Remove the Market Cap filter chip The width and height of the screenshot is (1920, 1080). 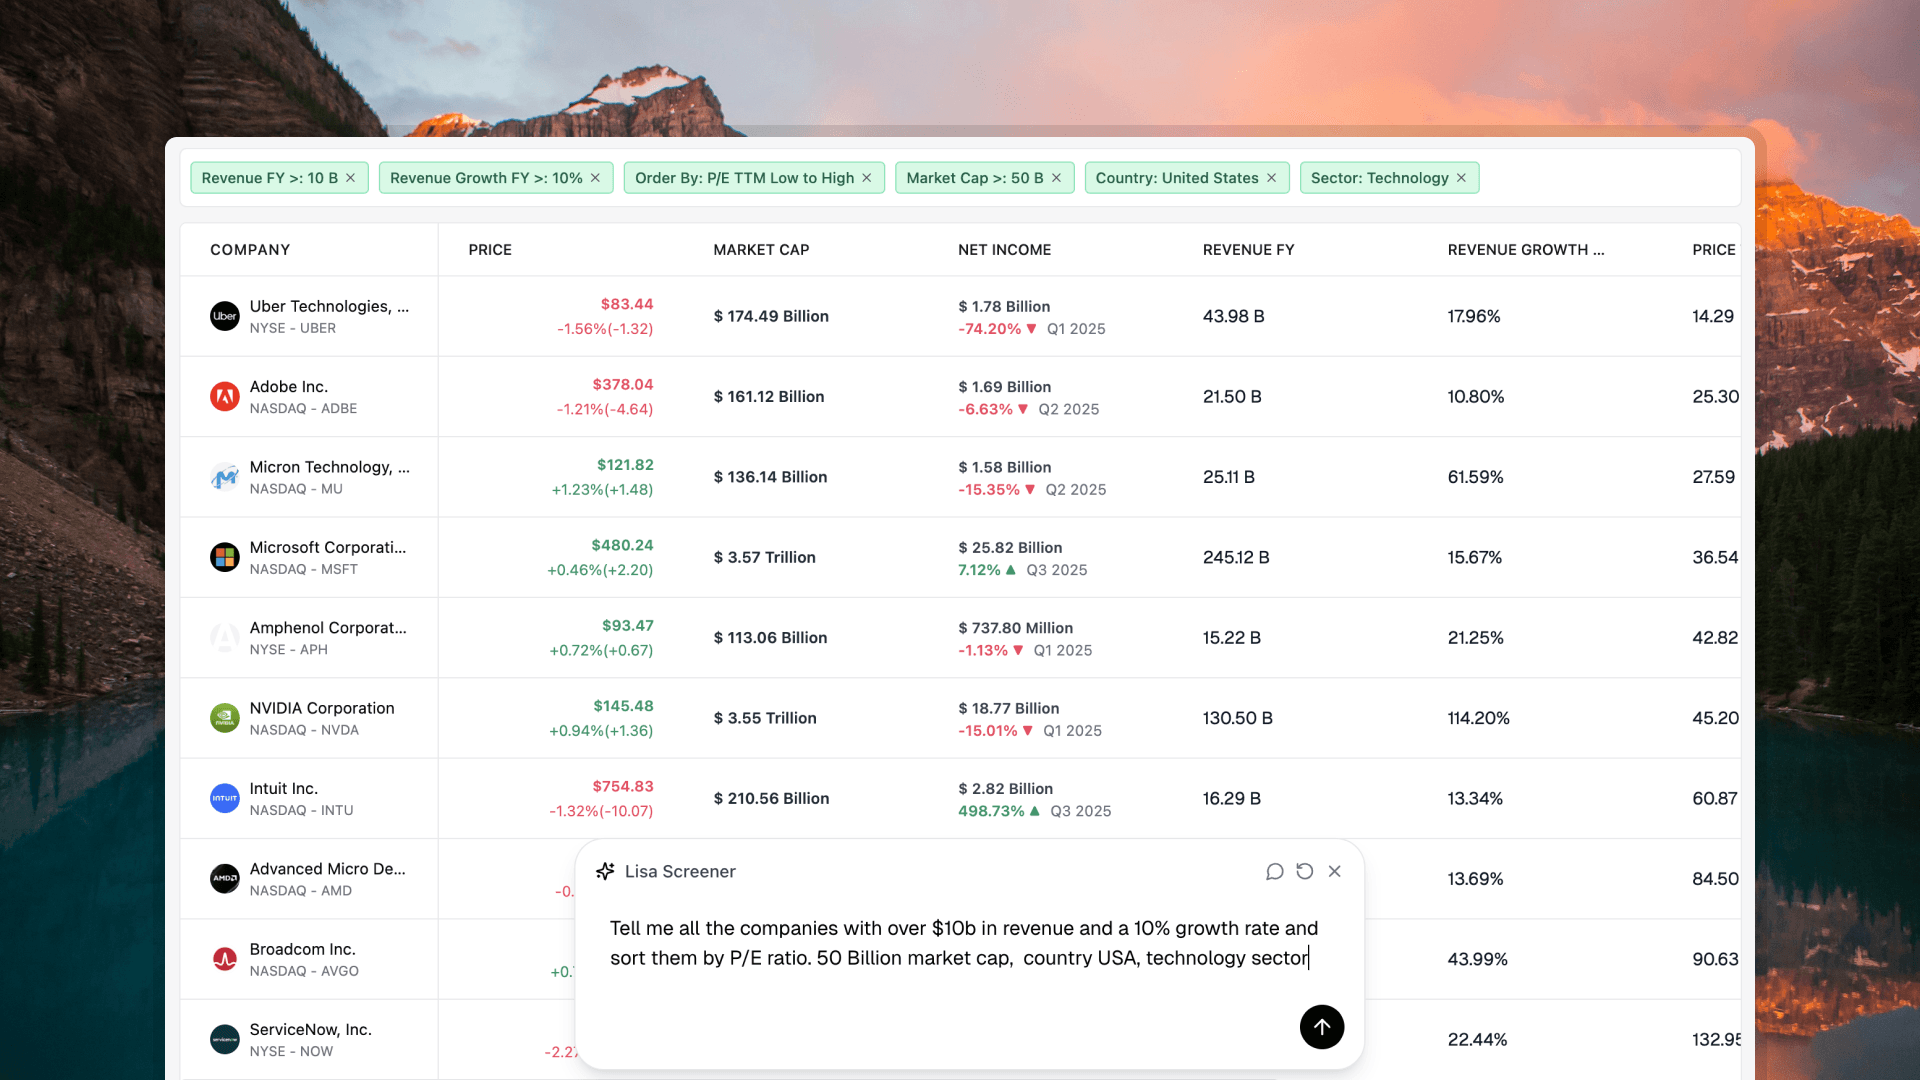(x=1056, y=178)
